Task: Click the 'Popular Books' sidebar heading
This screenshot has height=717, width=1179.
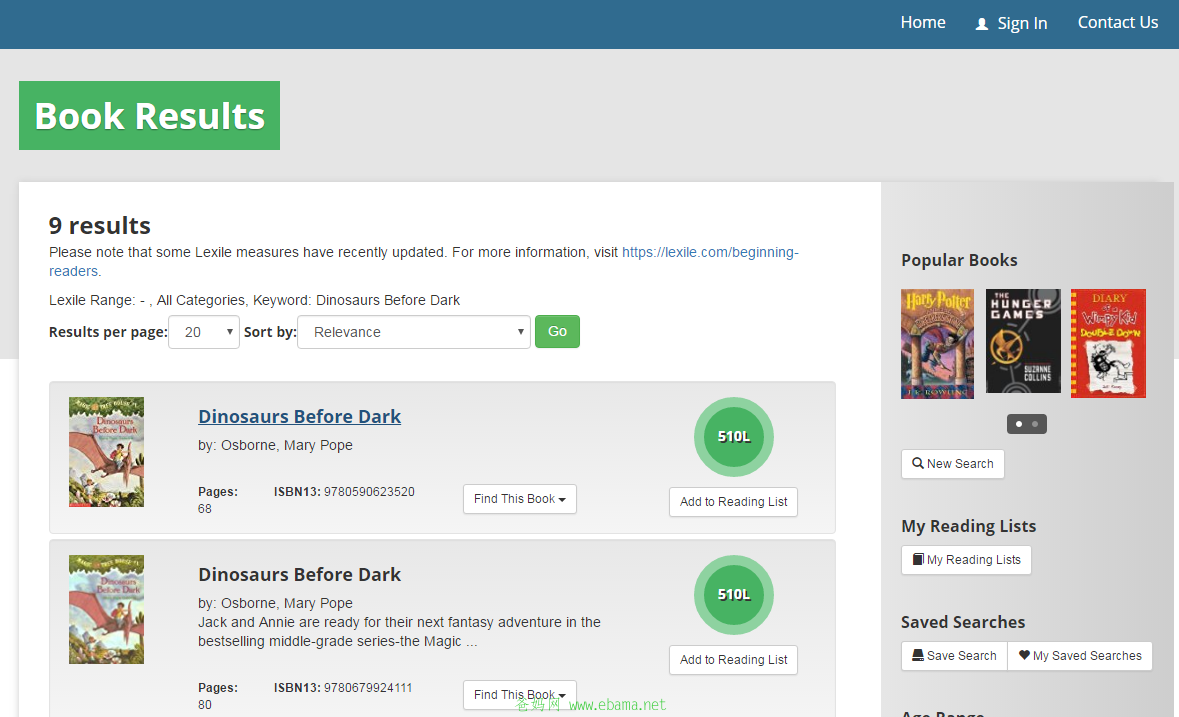Action: (x=959, y=260)
